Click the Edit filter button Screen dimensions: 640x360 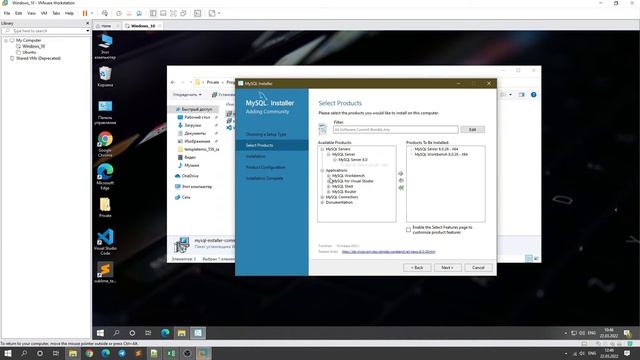tap(472, 129)
